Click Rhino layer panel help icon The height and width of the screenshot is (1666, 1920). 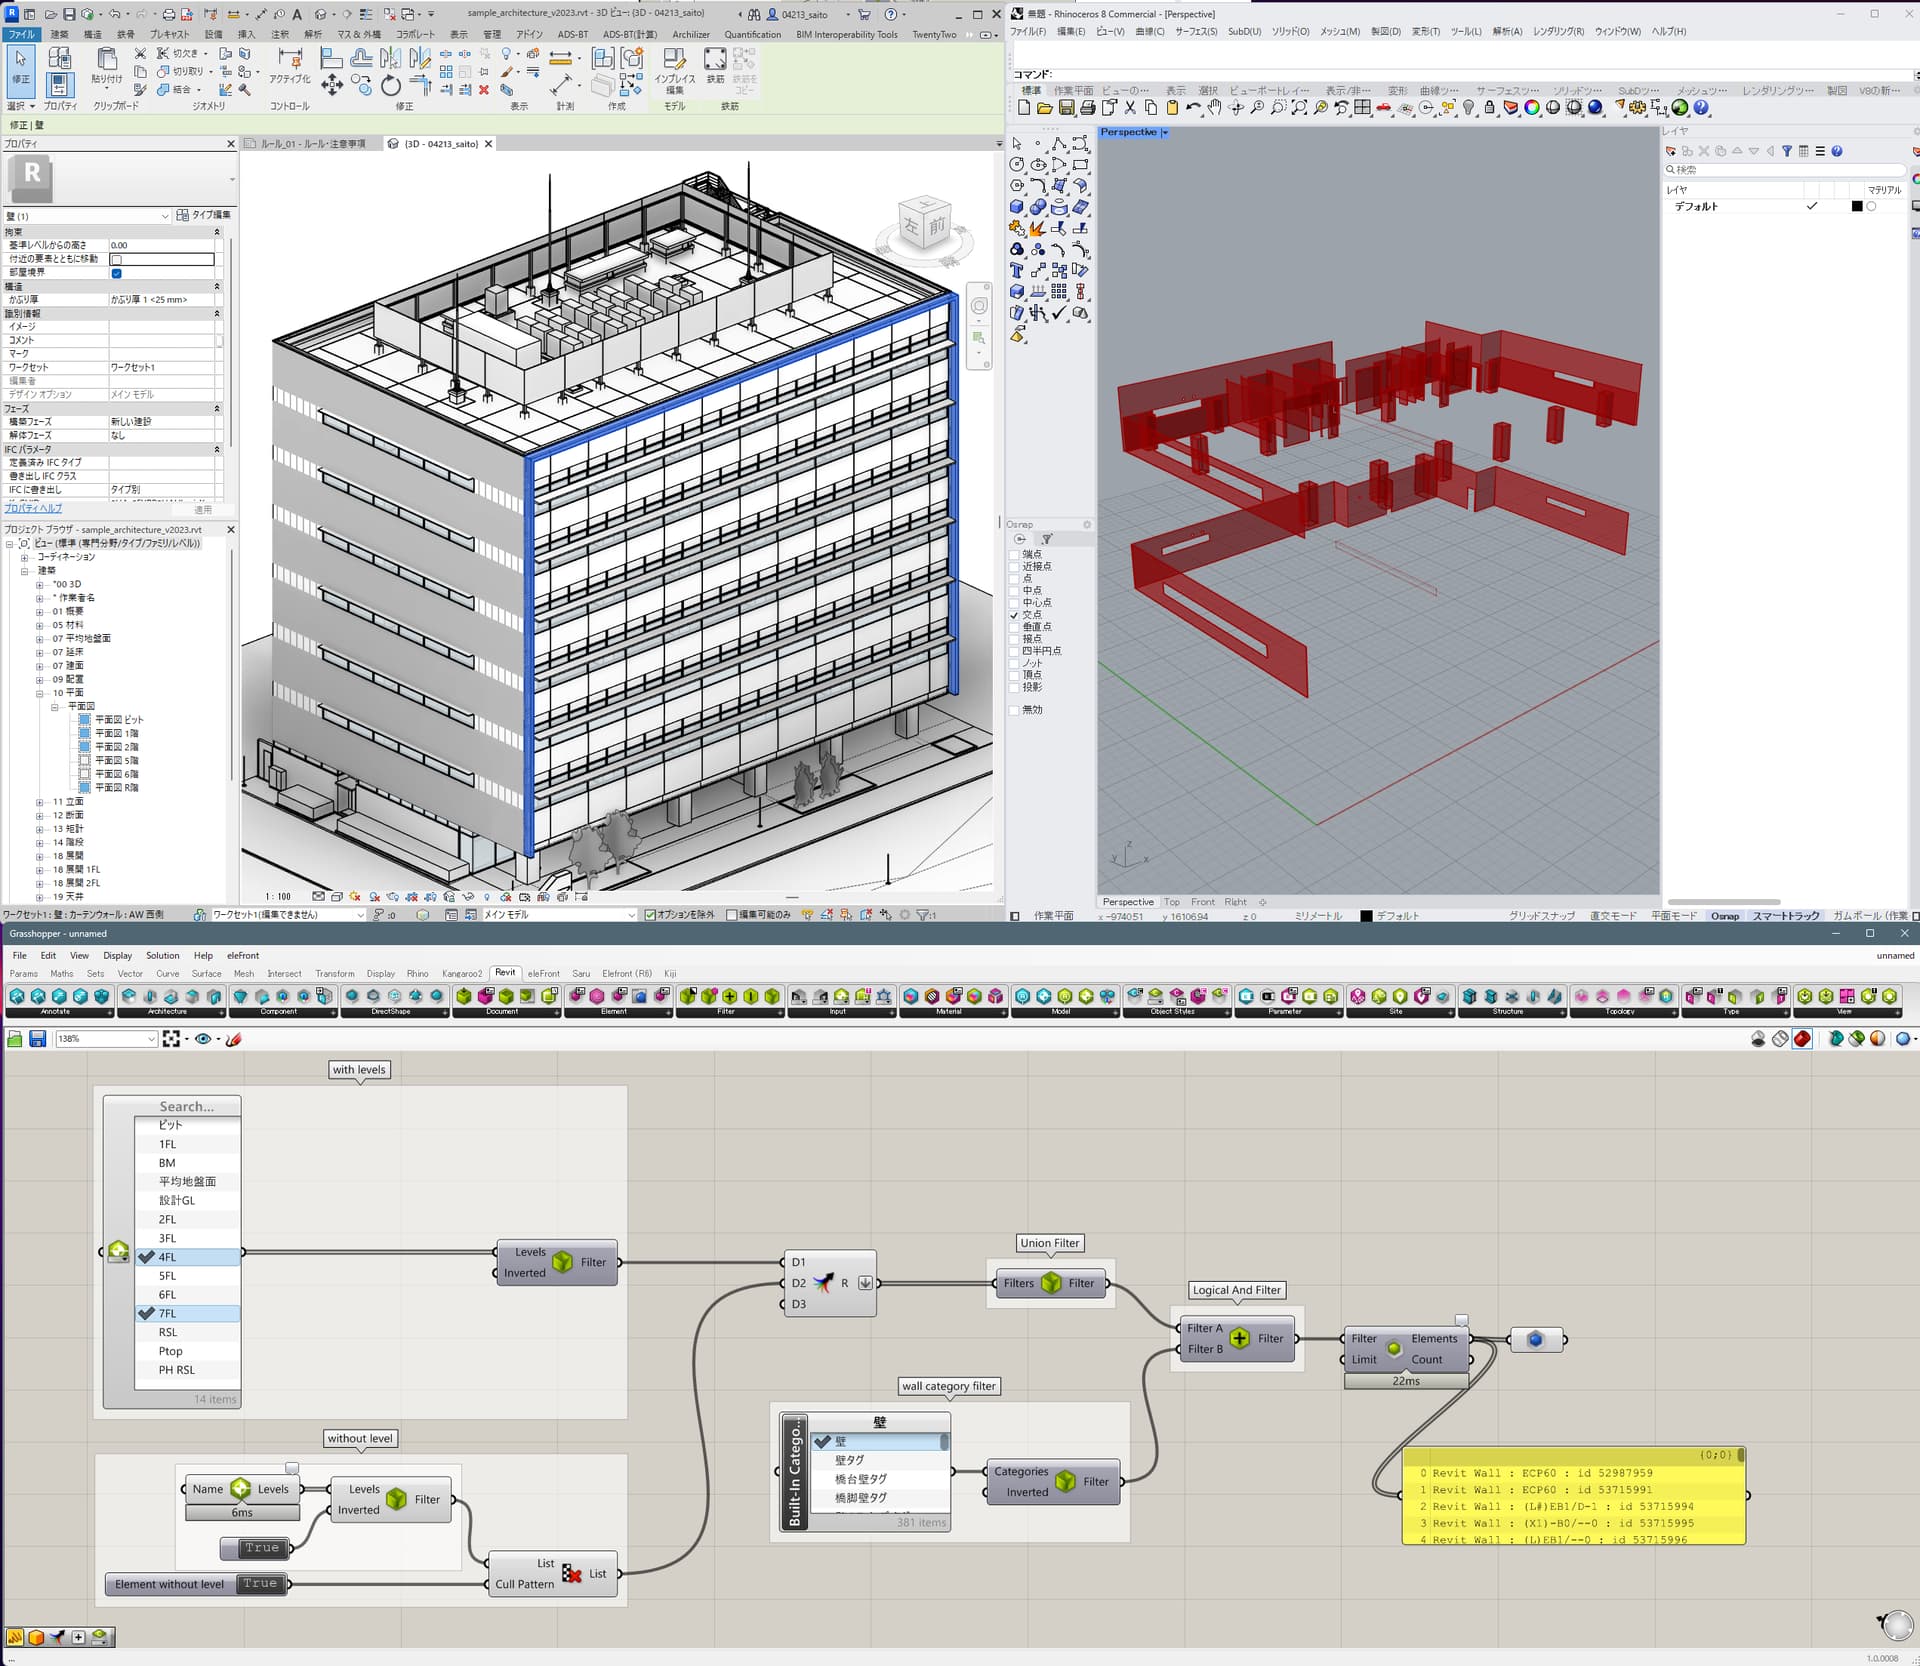(1836, 151)
